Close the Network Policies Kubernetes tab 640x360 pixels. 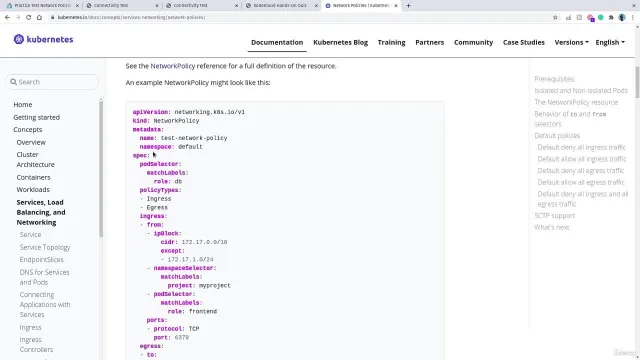pos(396,6)
